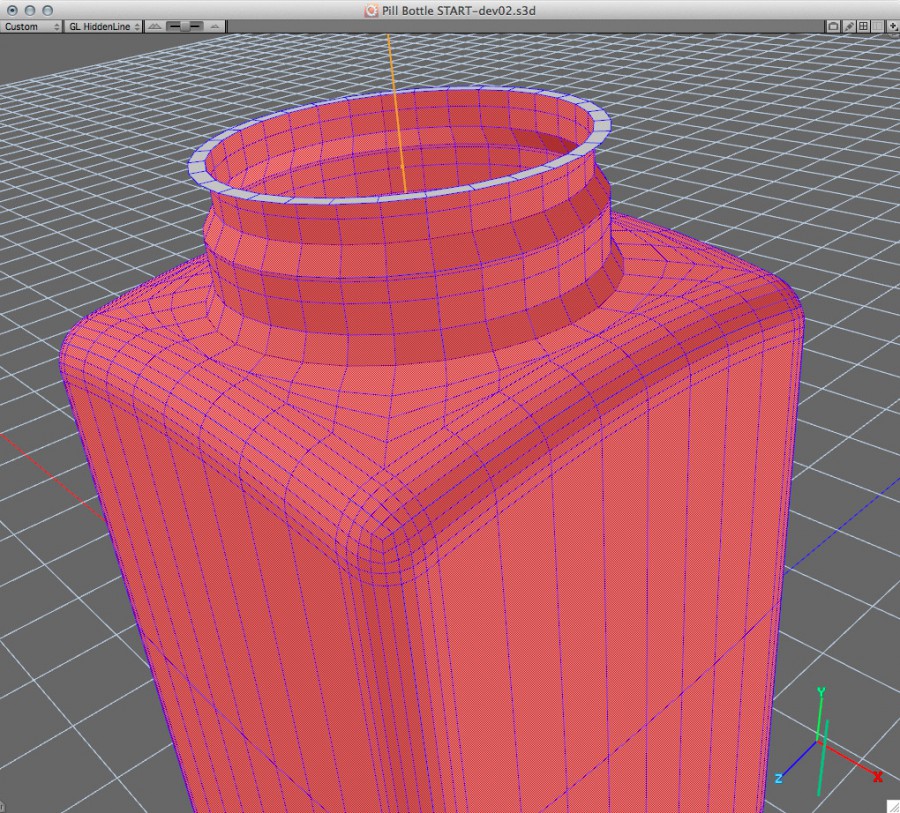The height and width of the screenshot is (813, 900).
Task: Open the Custom viewport preset dropdown
Action: 30,26
